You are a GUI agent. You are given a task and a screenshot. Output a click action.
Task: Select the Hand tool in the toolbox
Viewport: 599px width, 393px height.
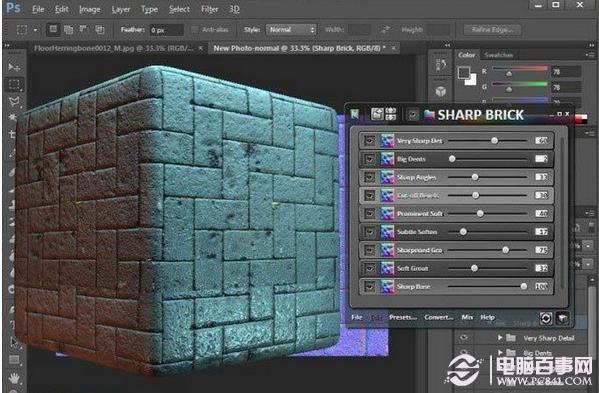click(x=14, y=378)
